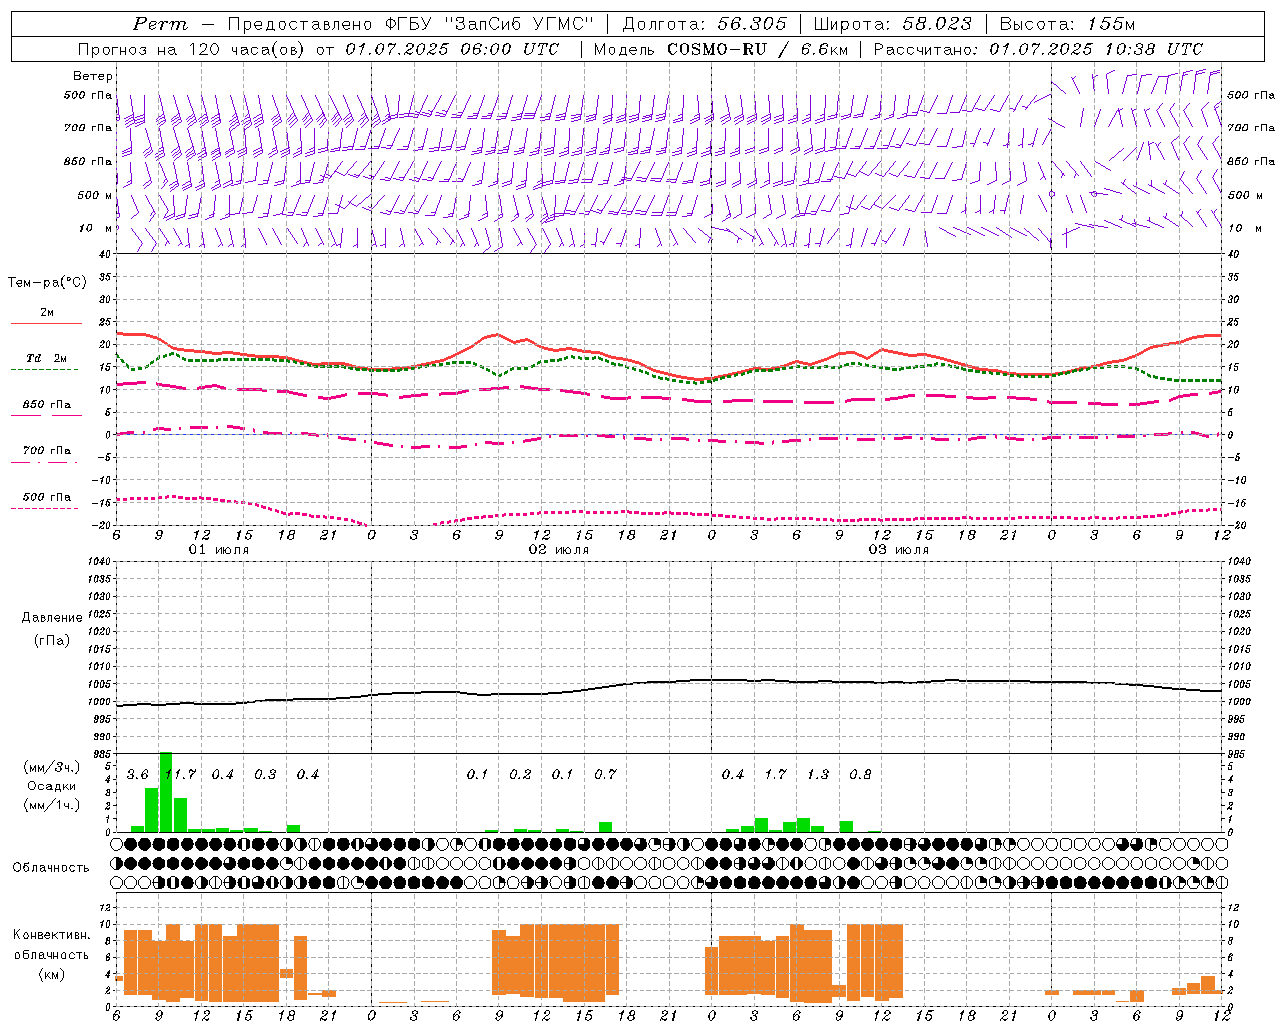This screenshot has width=1280, height=1024.
Task: Click the "Ветер" wind panel label
Action: [93, 76]
